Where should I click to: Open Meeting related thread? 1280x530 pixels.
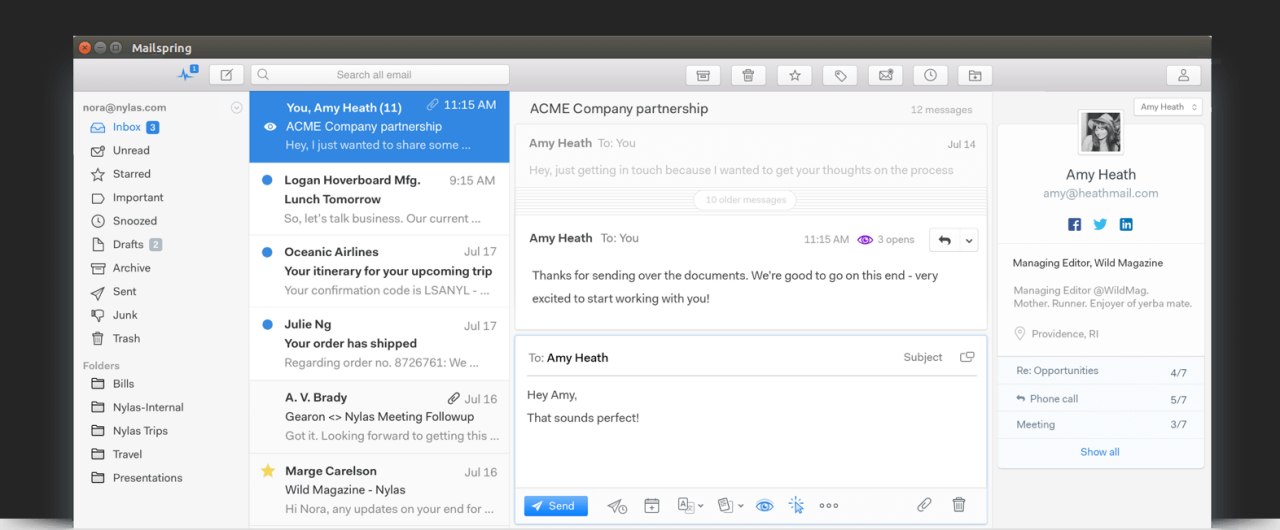click(x=1101, y=425)
